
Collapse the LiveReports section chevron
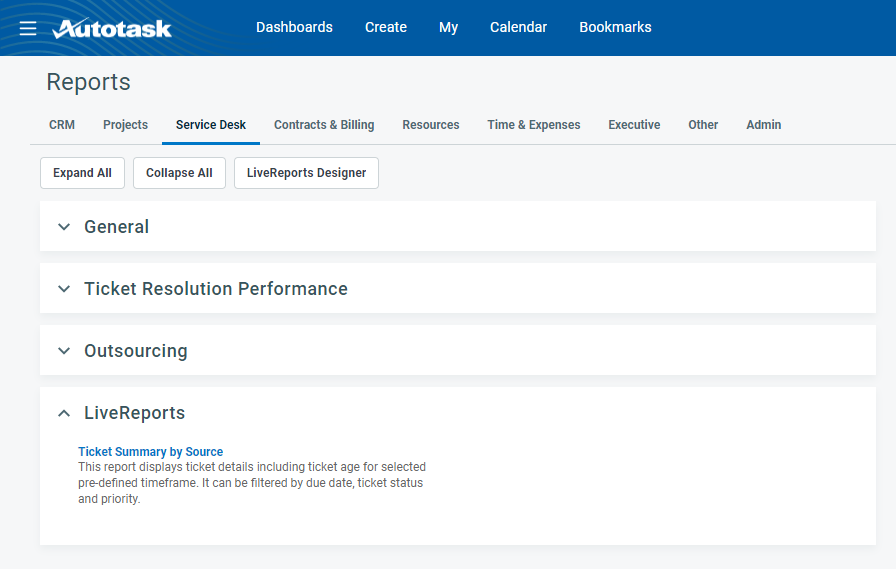pyautogui.click(x=64, y=413)
